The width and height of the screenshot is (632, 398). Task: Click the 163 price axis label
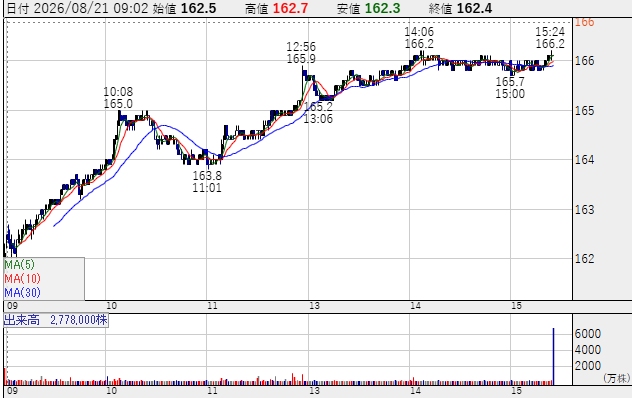pos(584,210)
